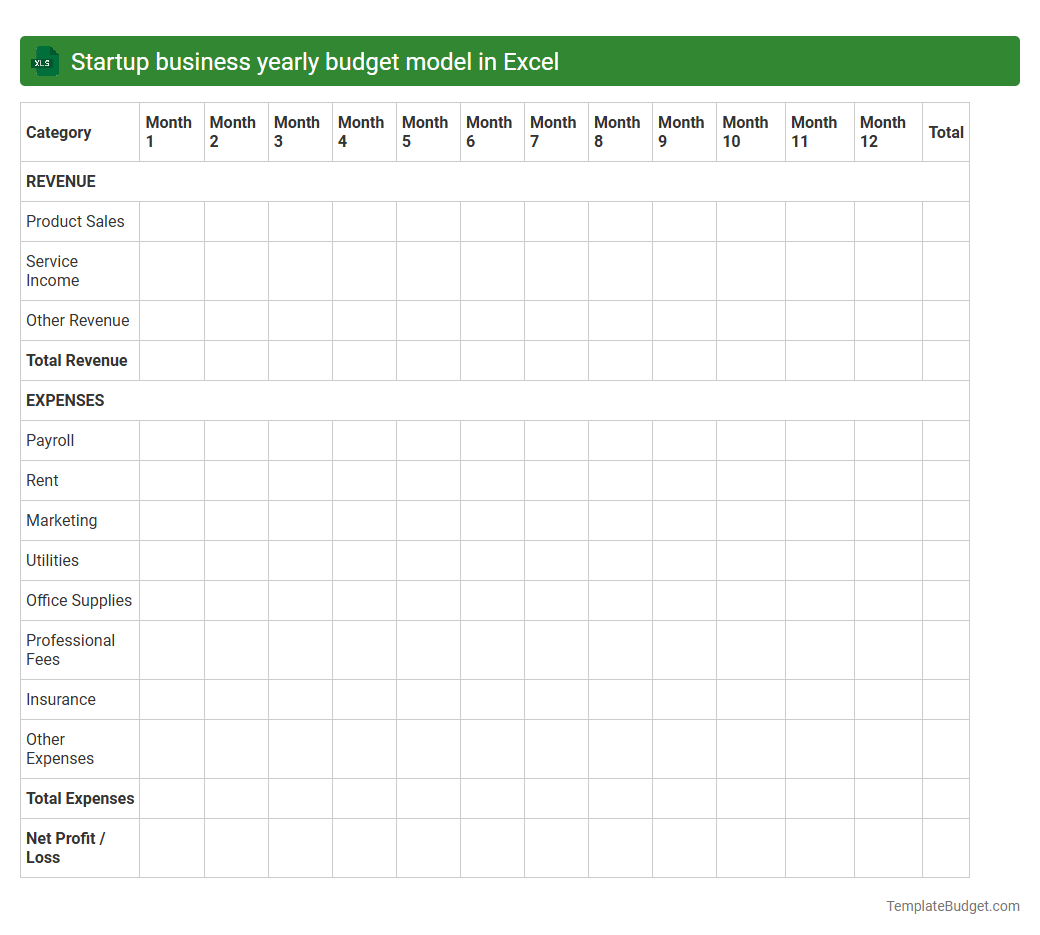Click the Other Revenue row label
The width and height of the screenshot is (1040, 935).
pos(78,320)
